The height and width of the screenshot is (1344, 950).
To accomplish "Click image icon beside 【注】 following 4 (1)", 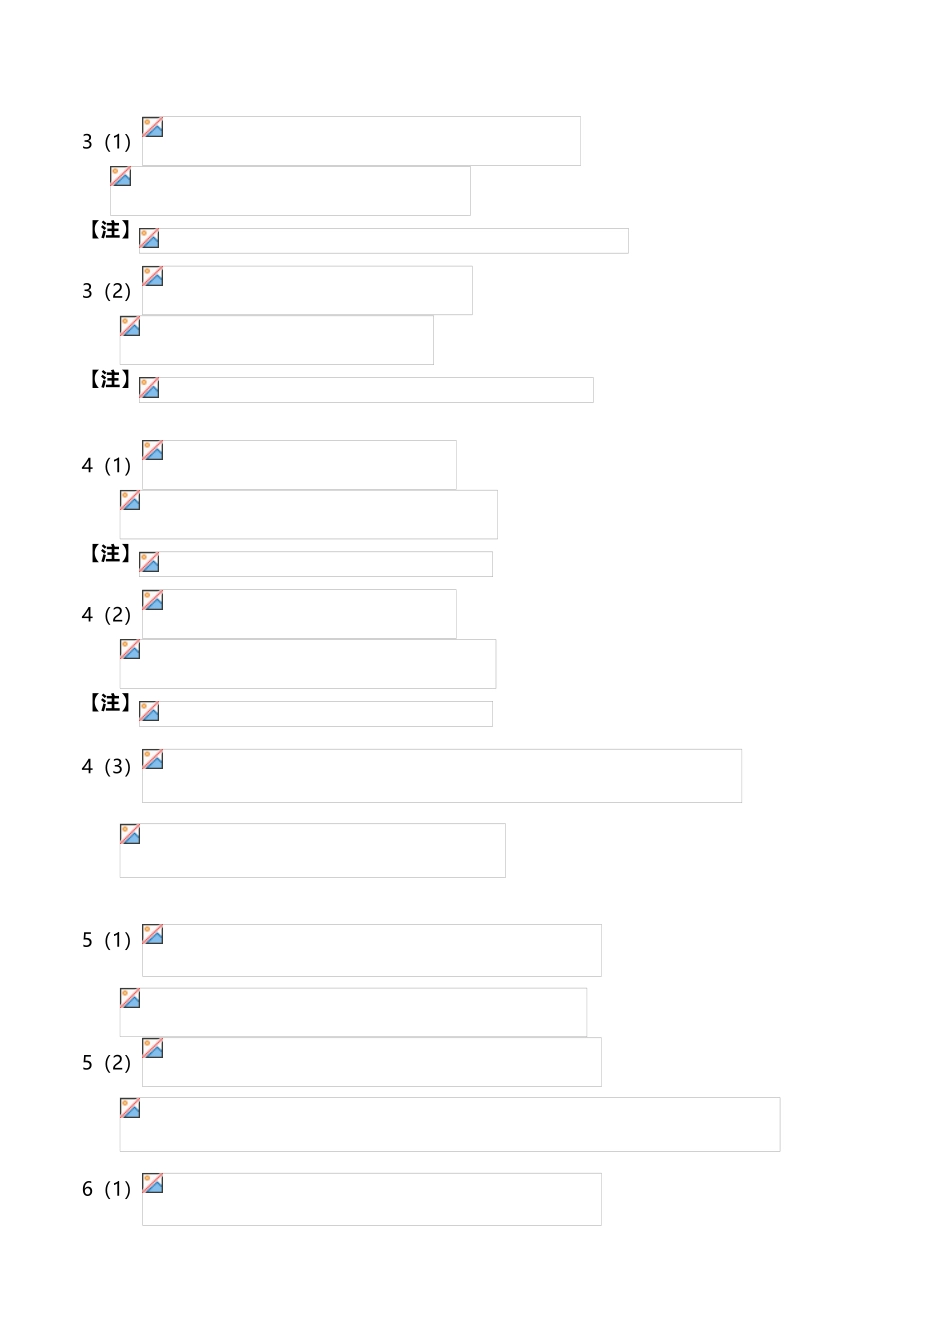I will pyautogui.click(x=149, y=562).
